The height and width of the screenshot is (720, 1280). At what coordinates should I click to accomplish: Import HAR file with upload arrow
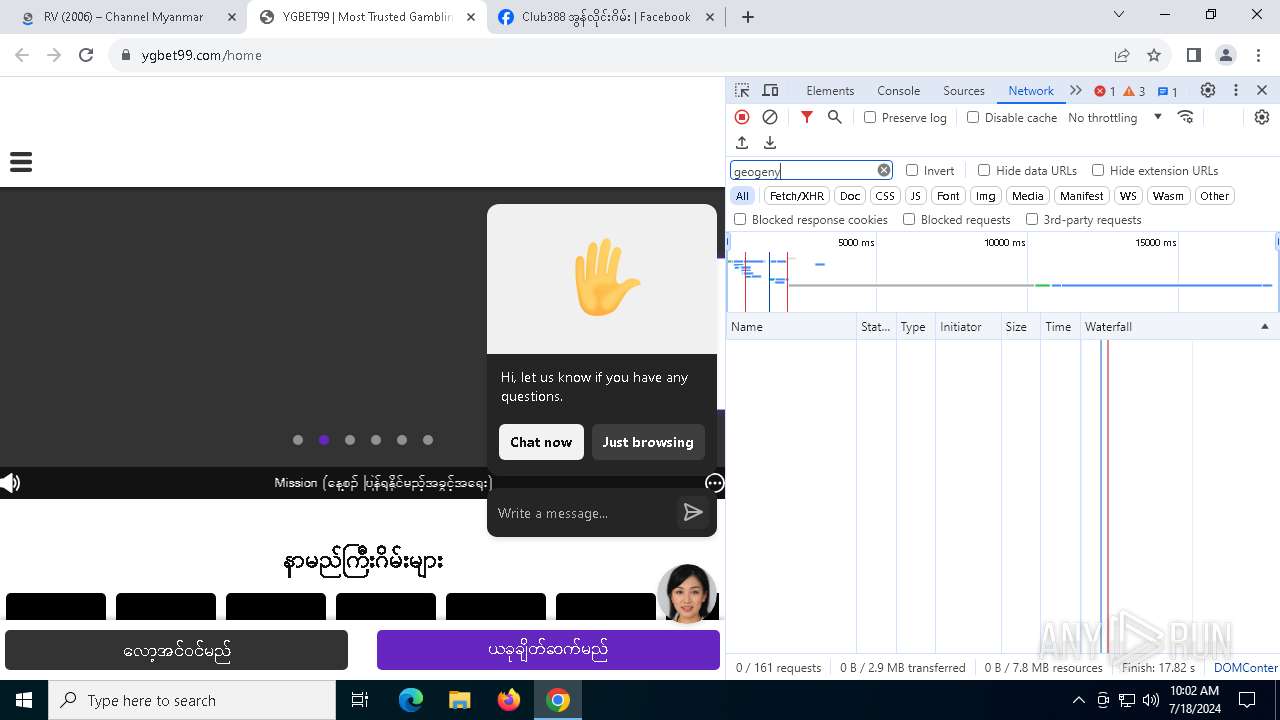(742, 143)
